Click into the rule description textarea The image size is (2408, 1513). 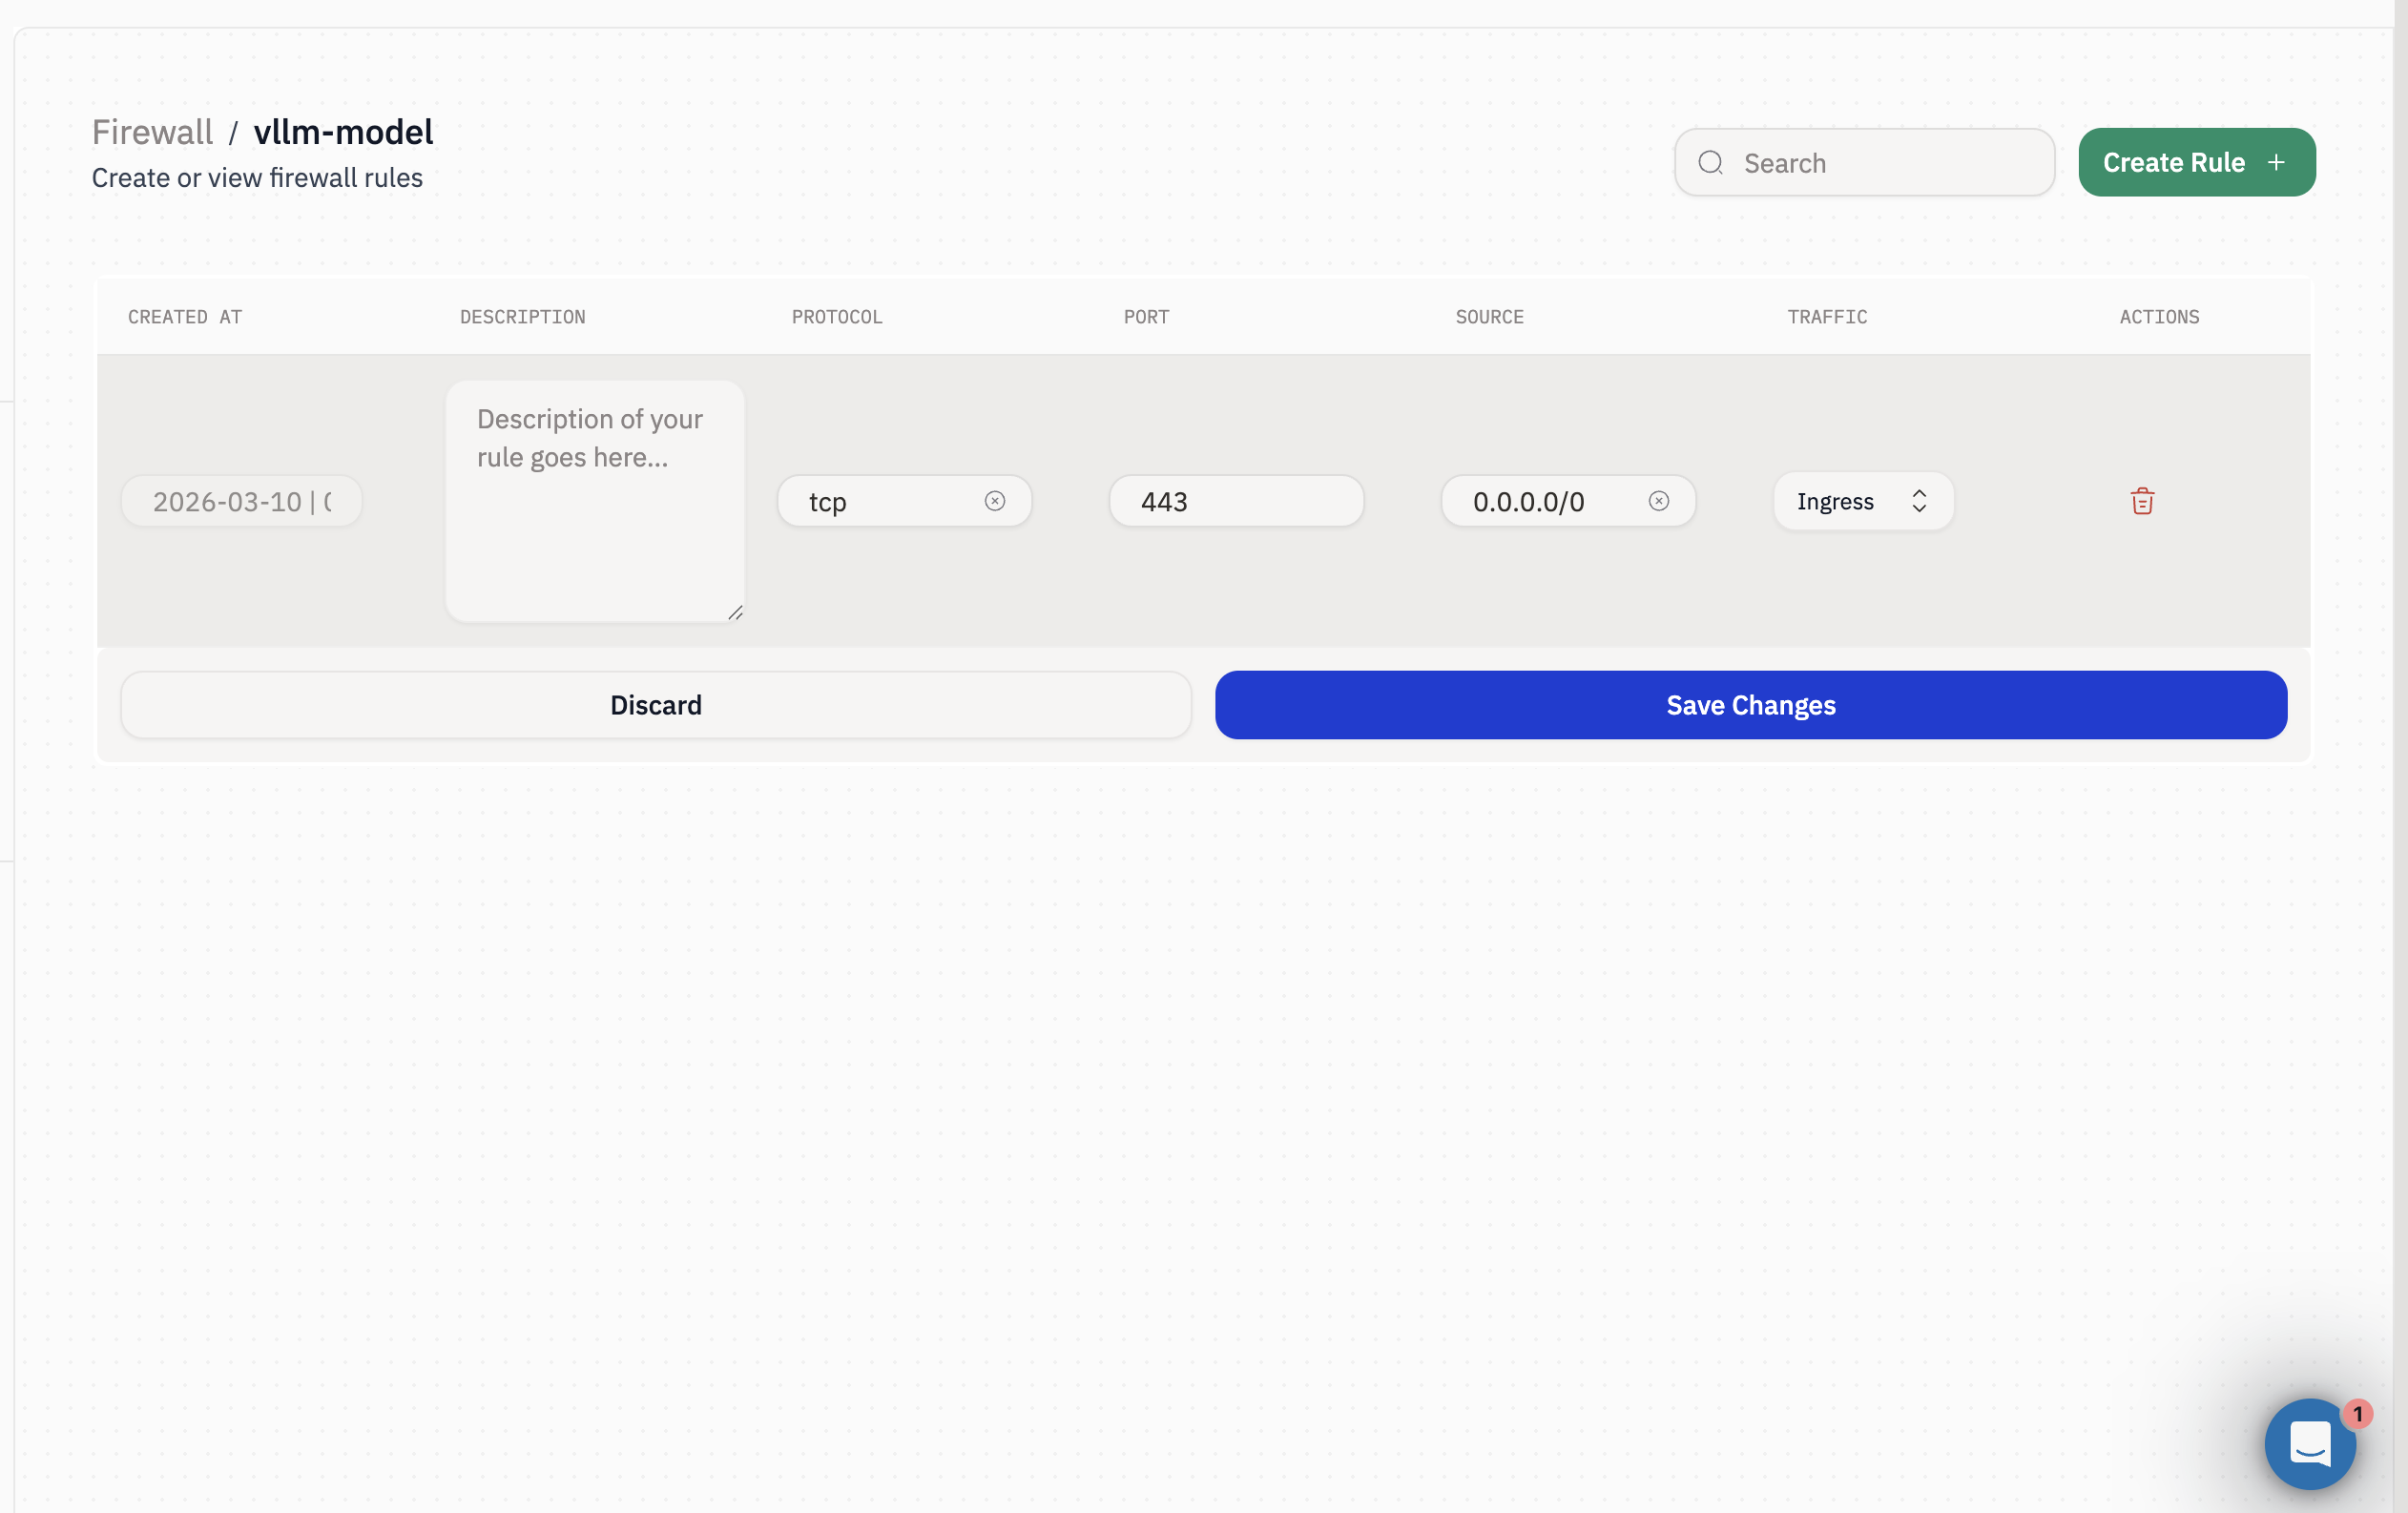click(x=594, y=500)
